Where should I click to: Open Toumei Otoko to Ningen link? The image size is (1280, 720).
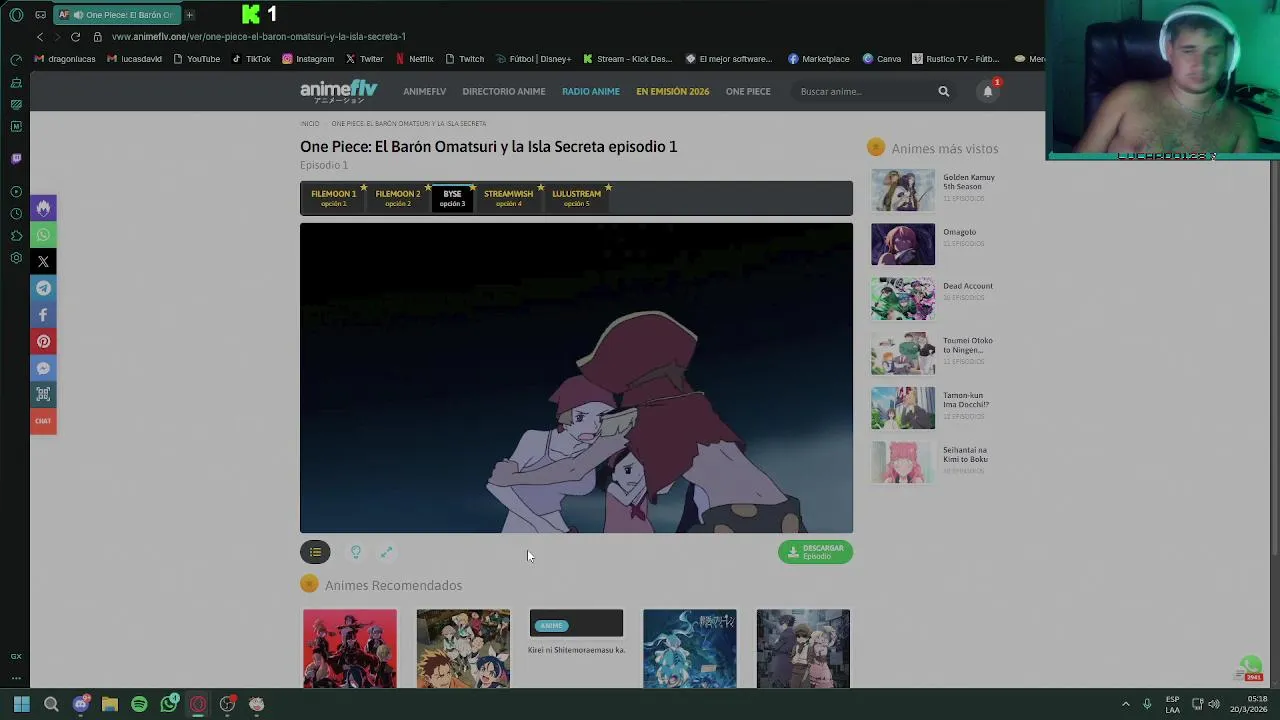coord(968,345)
